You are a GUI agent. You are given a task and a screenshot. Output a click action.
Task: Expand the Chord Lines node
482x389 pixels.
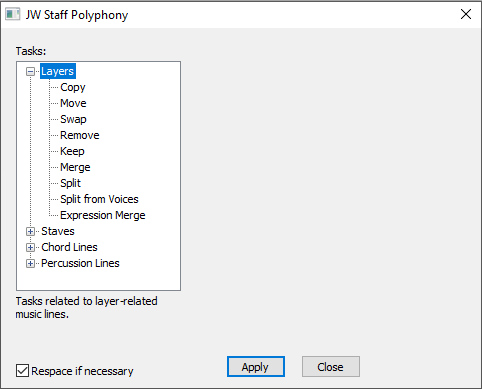click(30, 247)
